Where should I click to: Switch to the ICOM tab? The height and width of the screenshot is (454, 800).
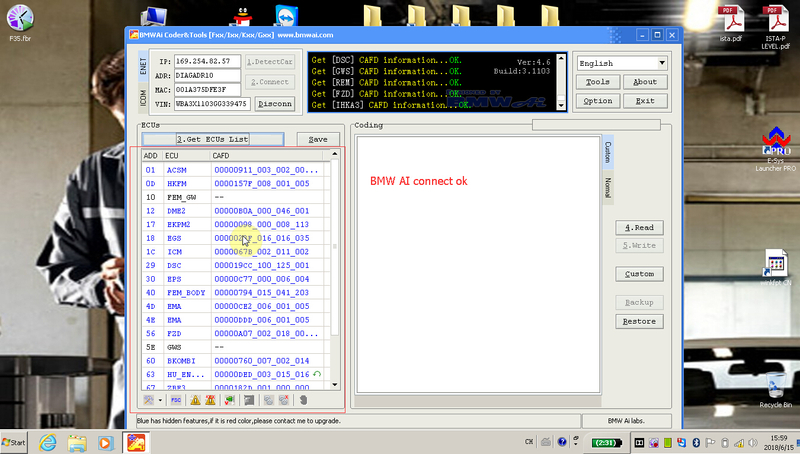point(143,97)
